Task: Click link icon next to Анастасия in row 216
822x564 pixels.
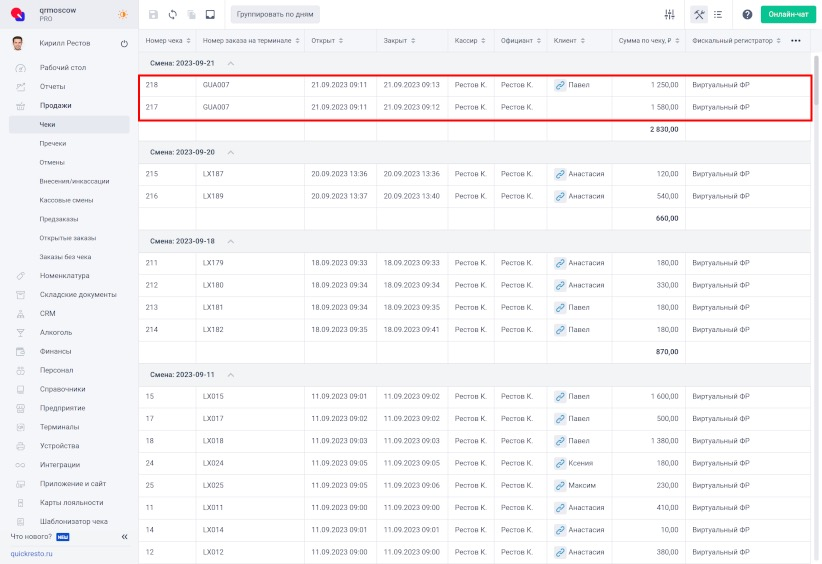Action: point(560,196)
